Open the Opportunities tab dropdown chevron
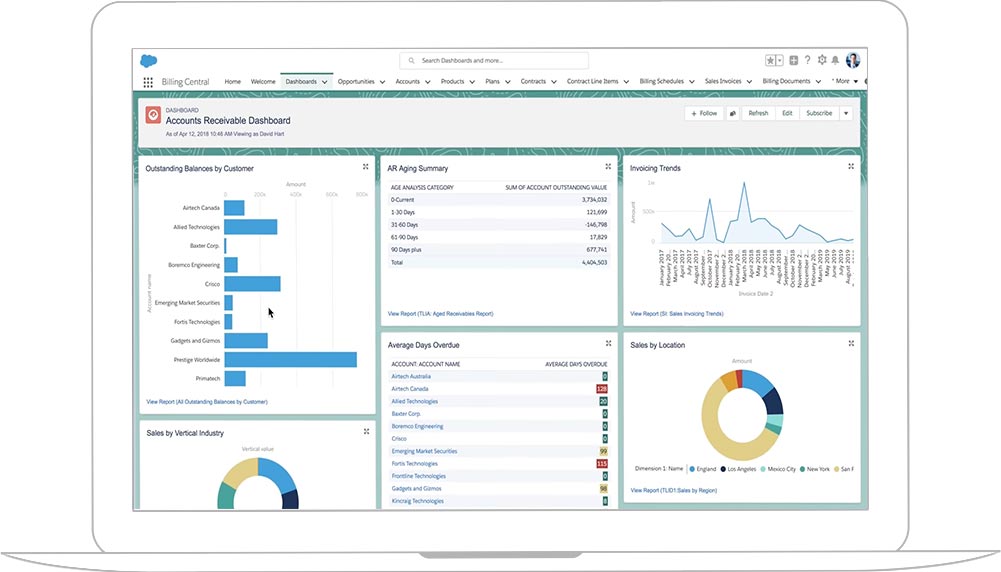Image resolution: width=1001 pixels, height=572 pixels. pyautogui.click(x=382, y=82)
